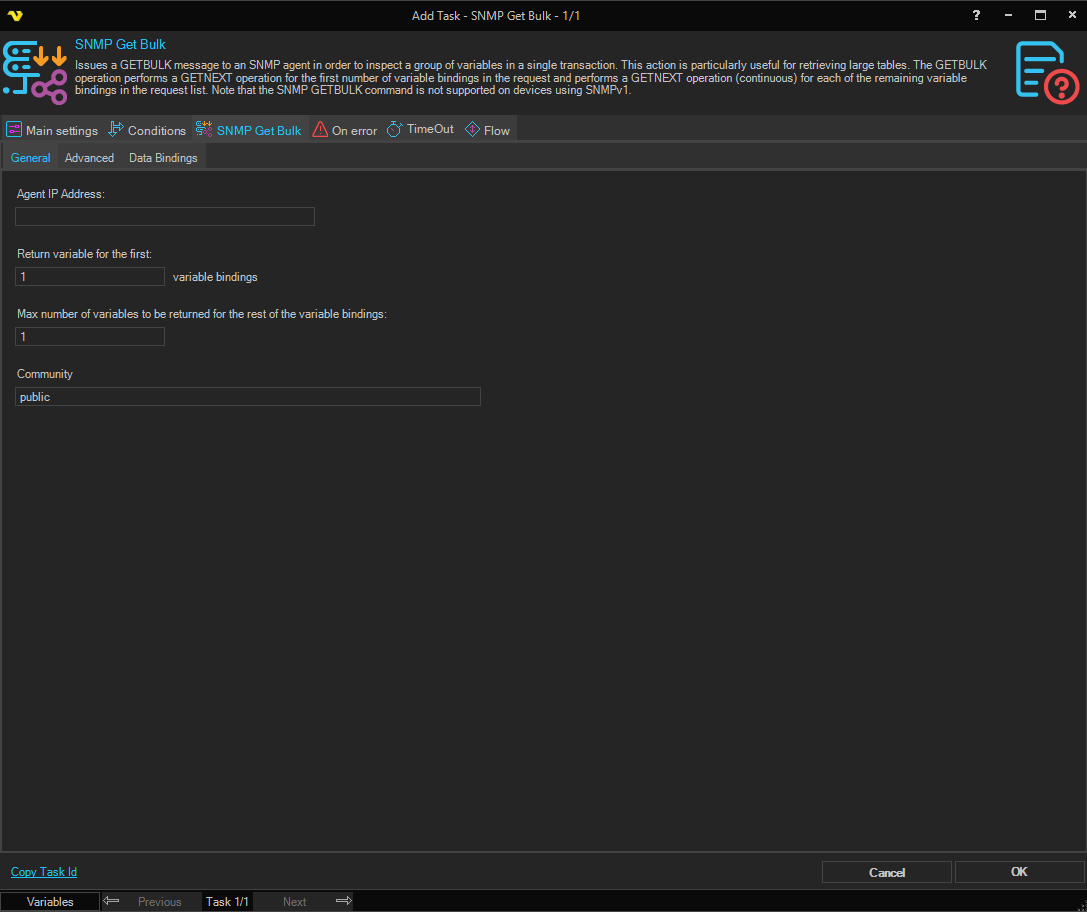Viewport: 1087px width, 912px height.
Task: Open the Variables panel button
Action: [50, 902]
